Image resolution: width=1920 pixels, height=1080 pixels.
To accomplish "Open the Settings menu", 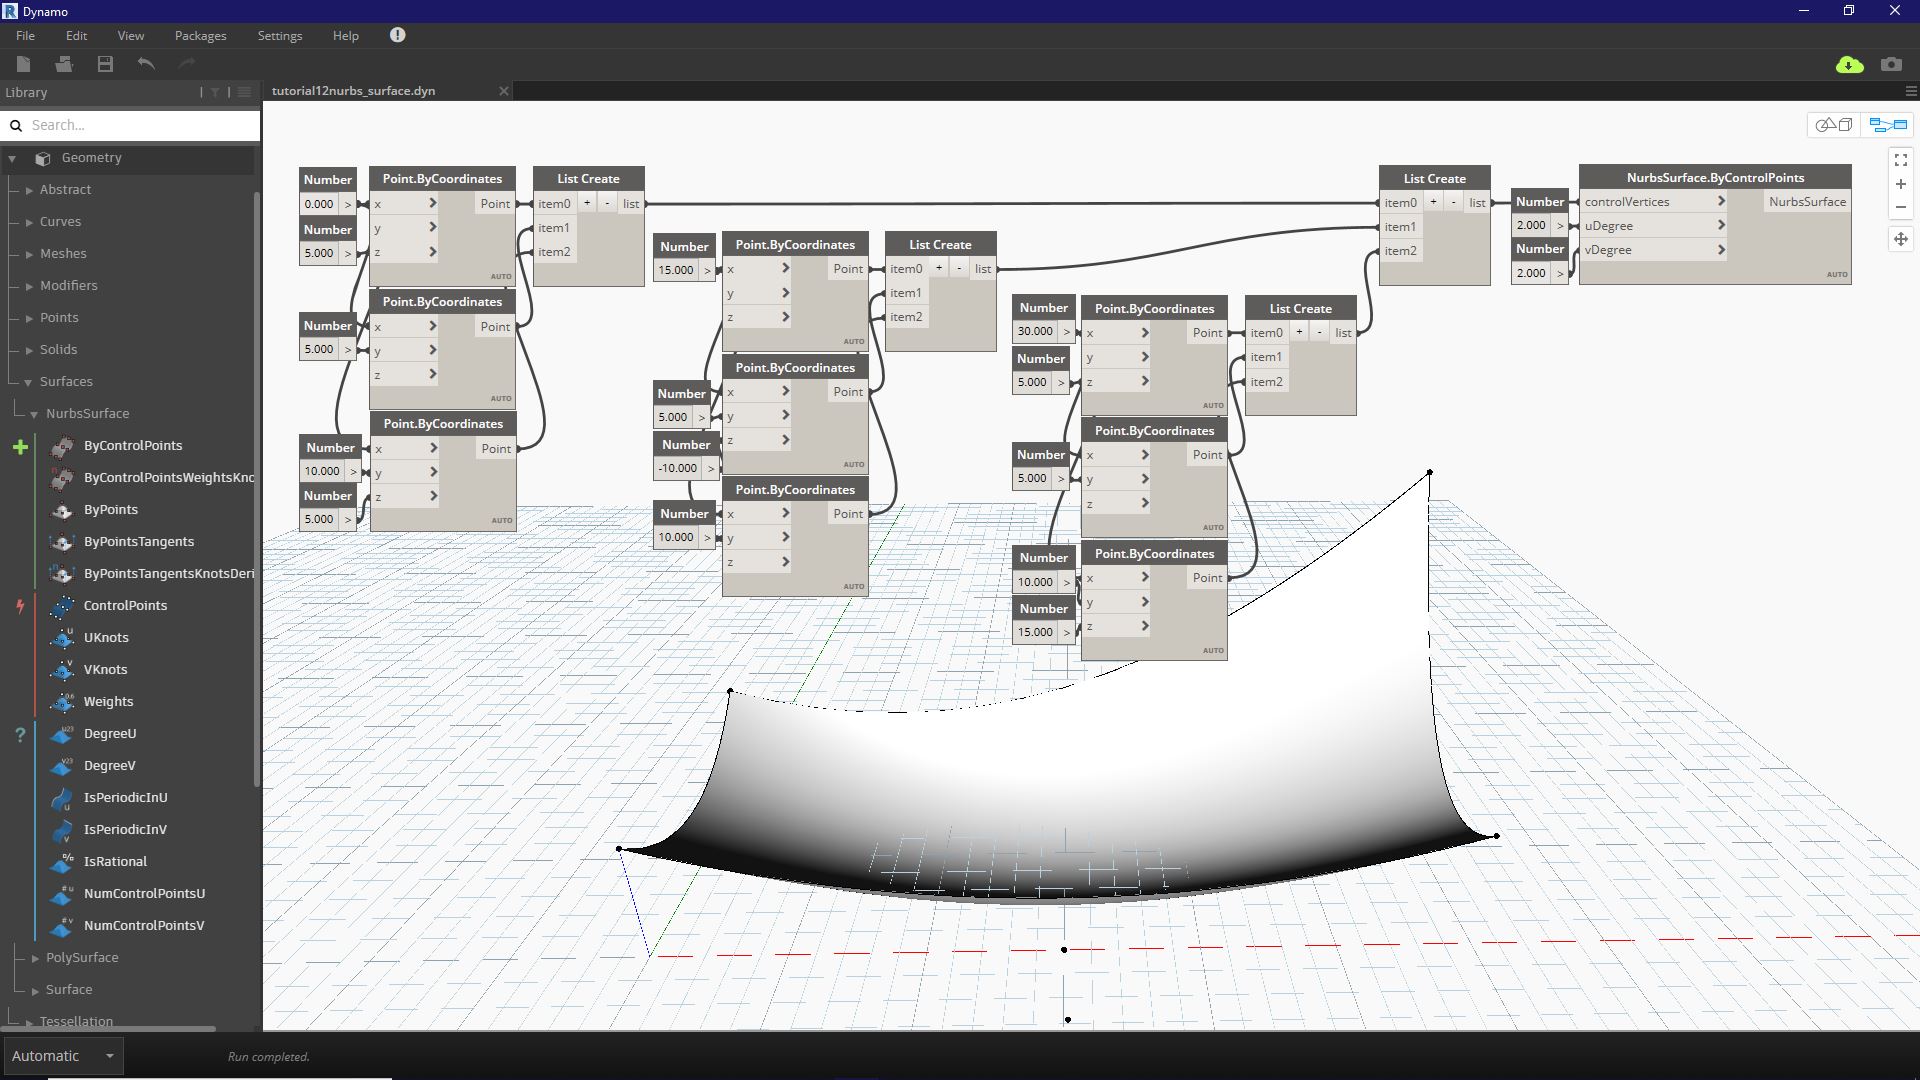I will tap(279, 35).
